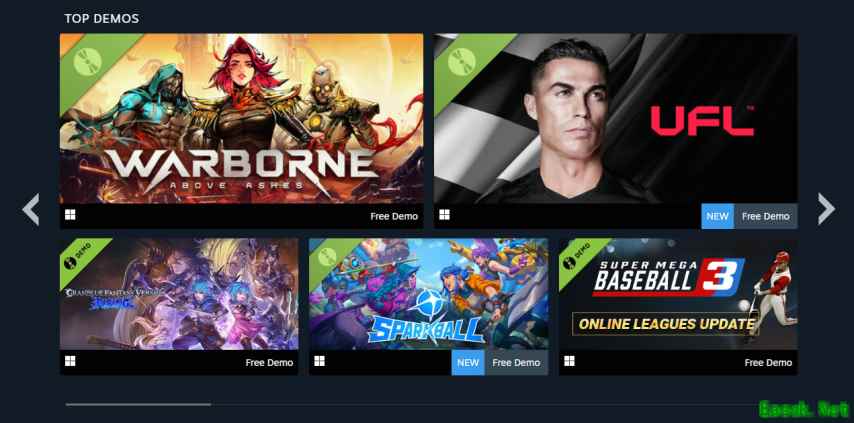Open the Warborne Above Ashes demo banner
The width and height of the screenshot is (854, 423).
coord(241,119)
